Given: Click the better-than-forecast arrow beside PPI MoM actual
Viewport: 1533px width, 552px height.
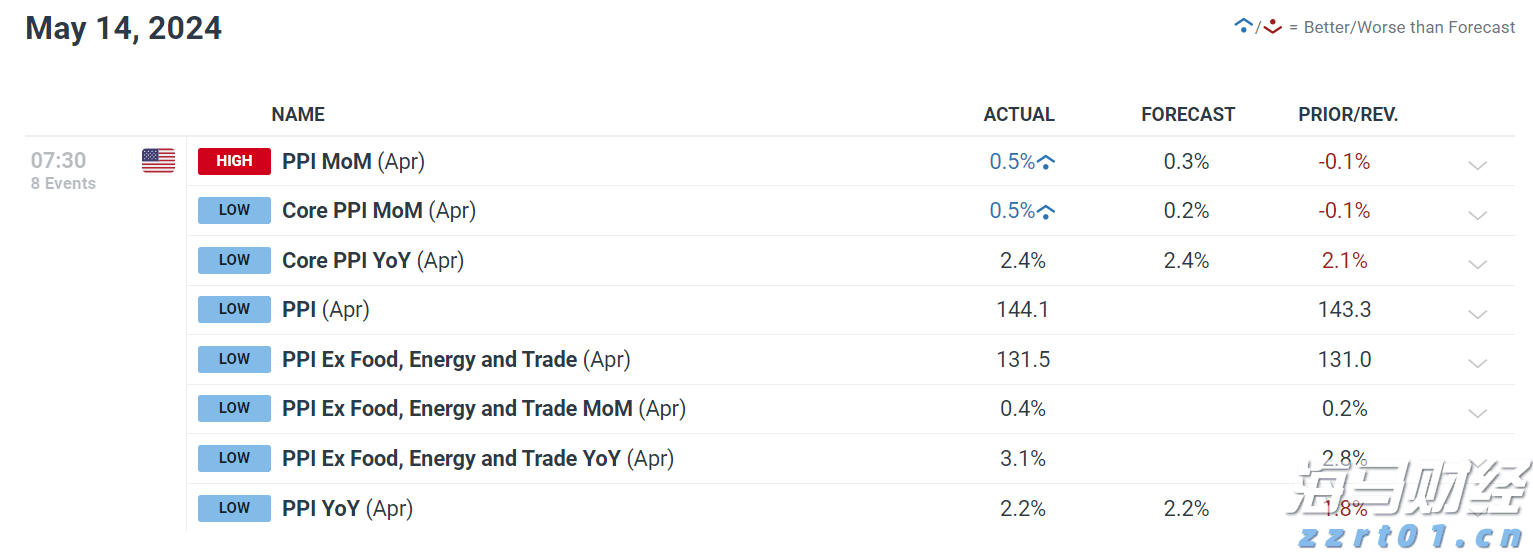Looking at the screenshot, I should coord(1046,162).
